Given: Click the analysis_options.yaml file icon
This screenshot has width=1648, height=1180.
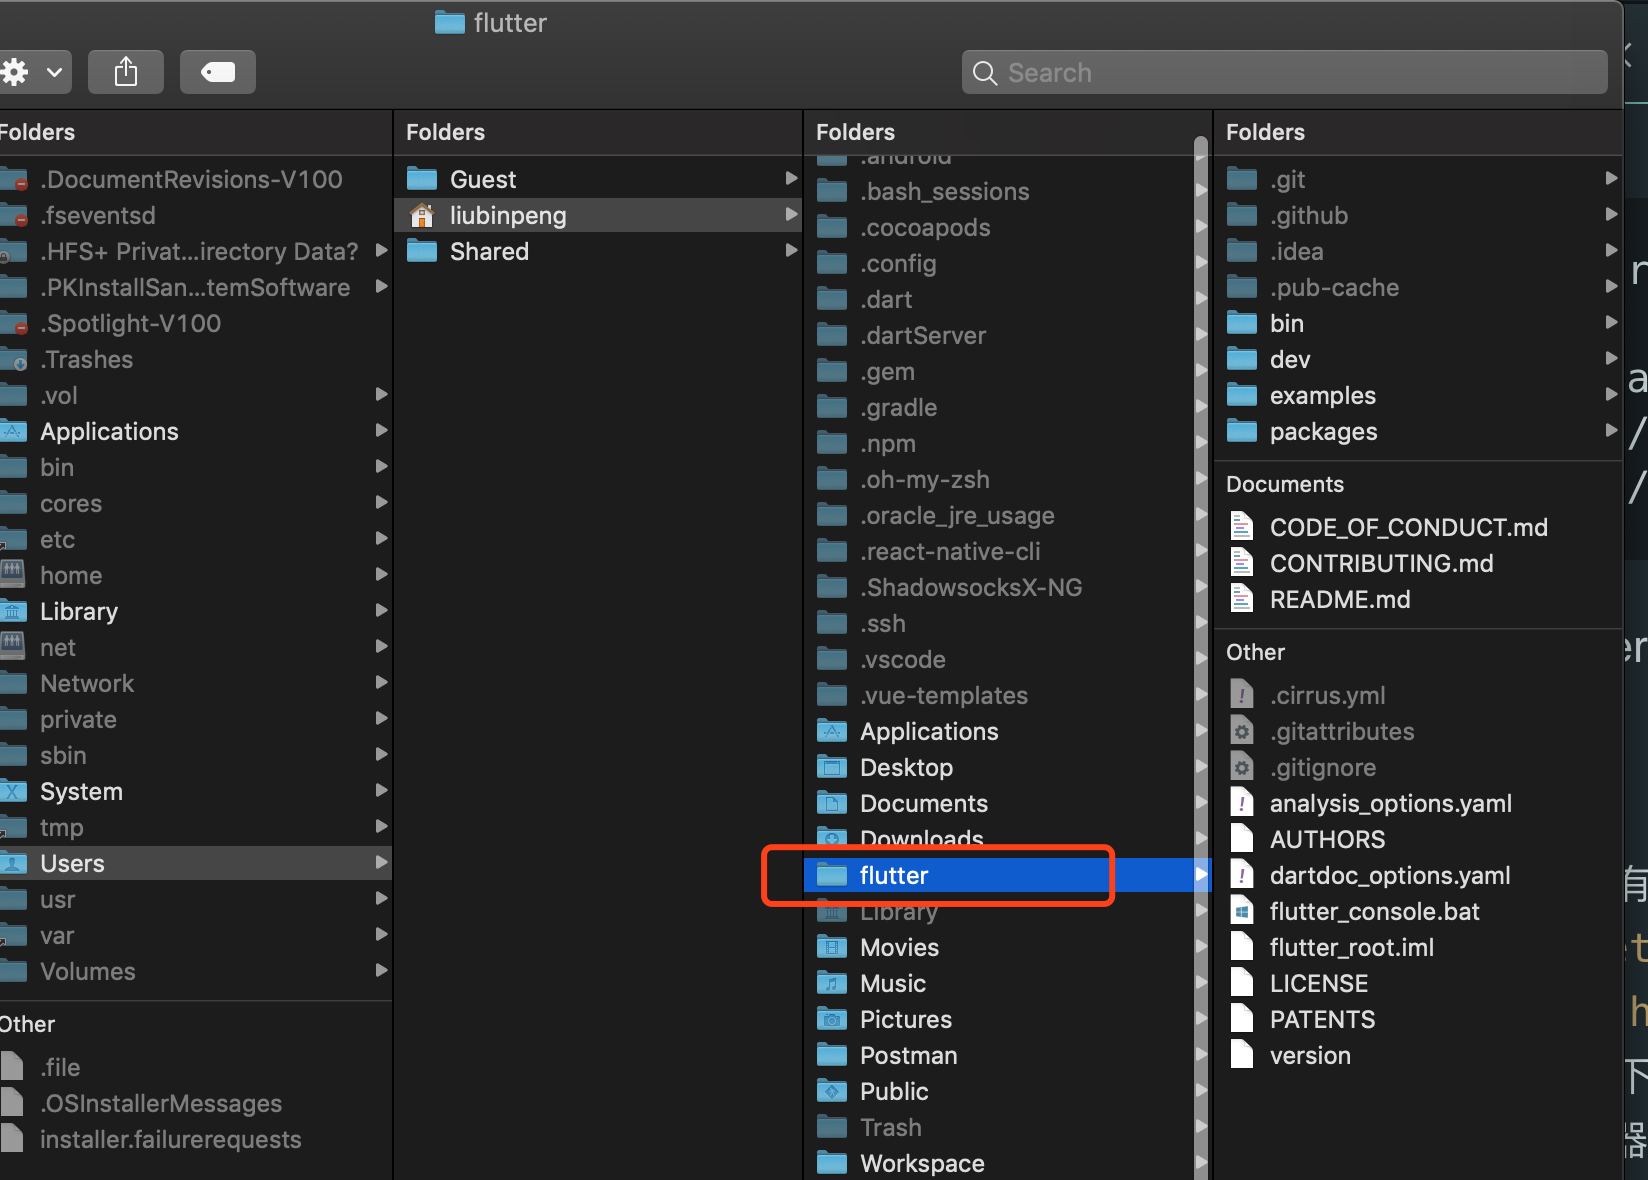Looking at the screenshot, I should [1242, 803].
